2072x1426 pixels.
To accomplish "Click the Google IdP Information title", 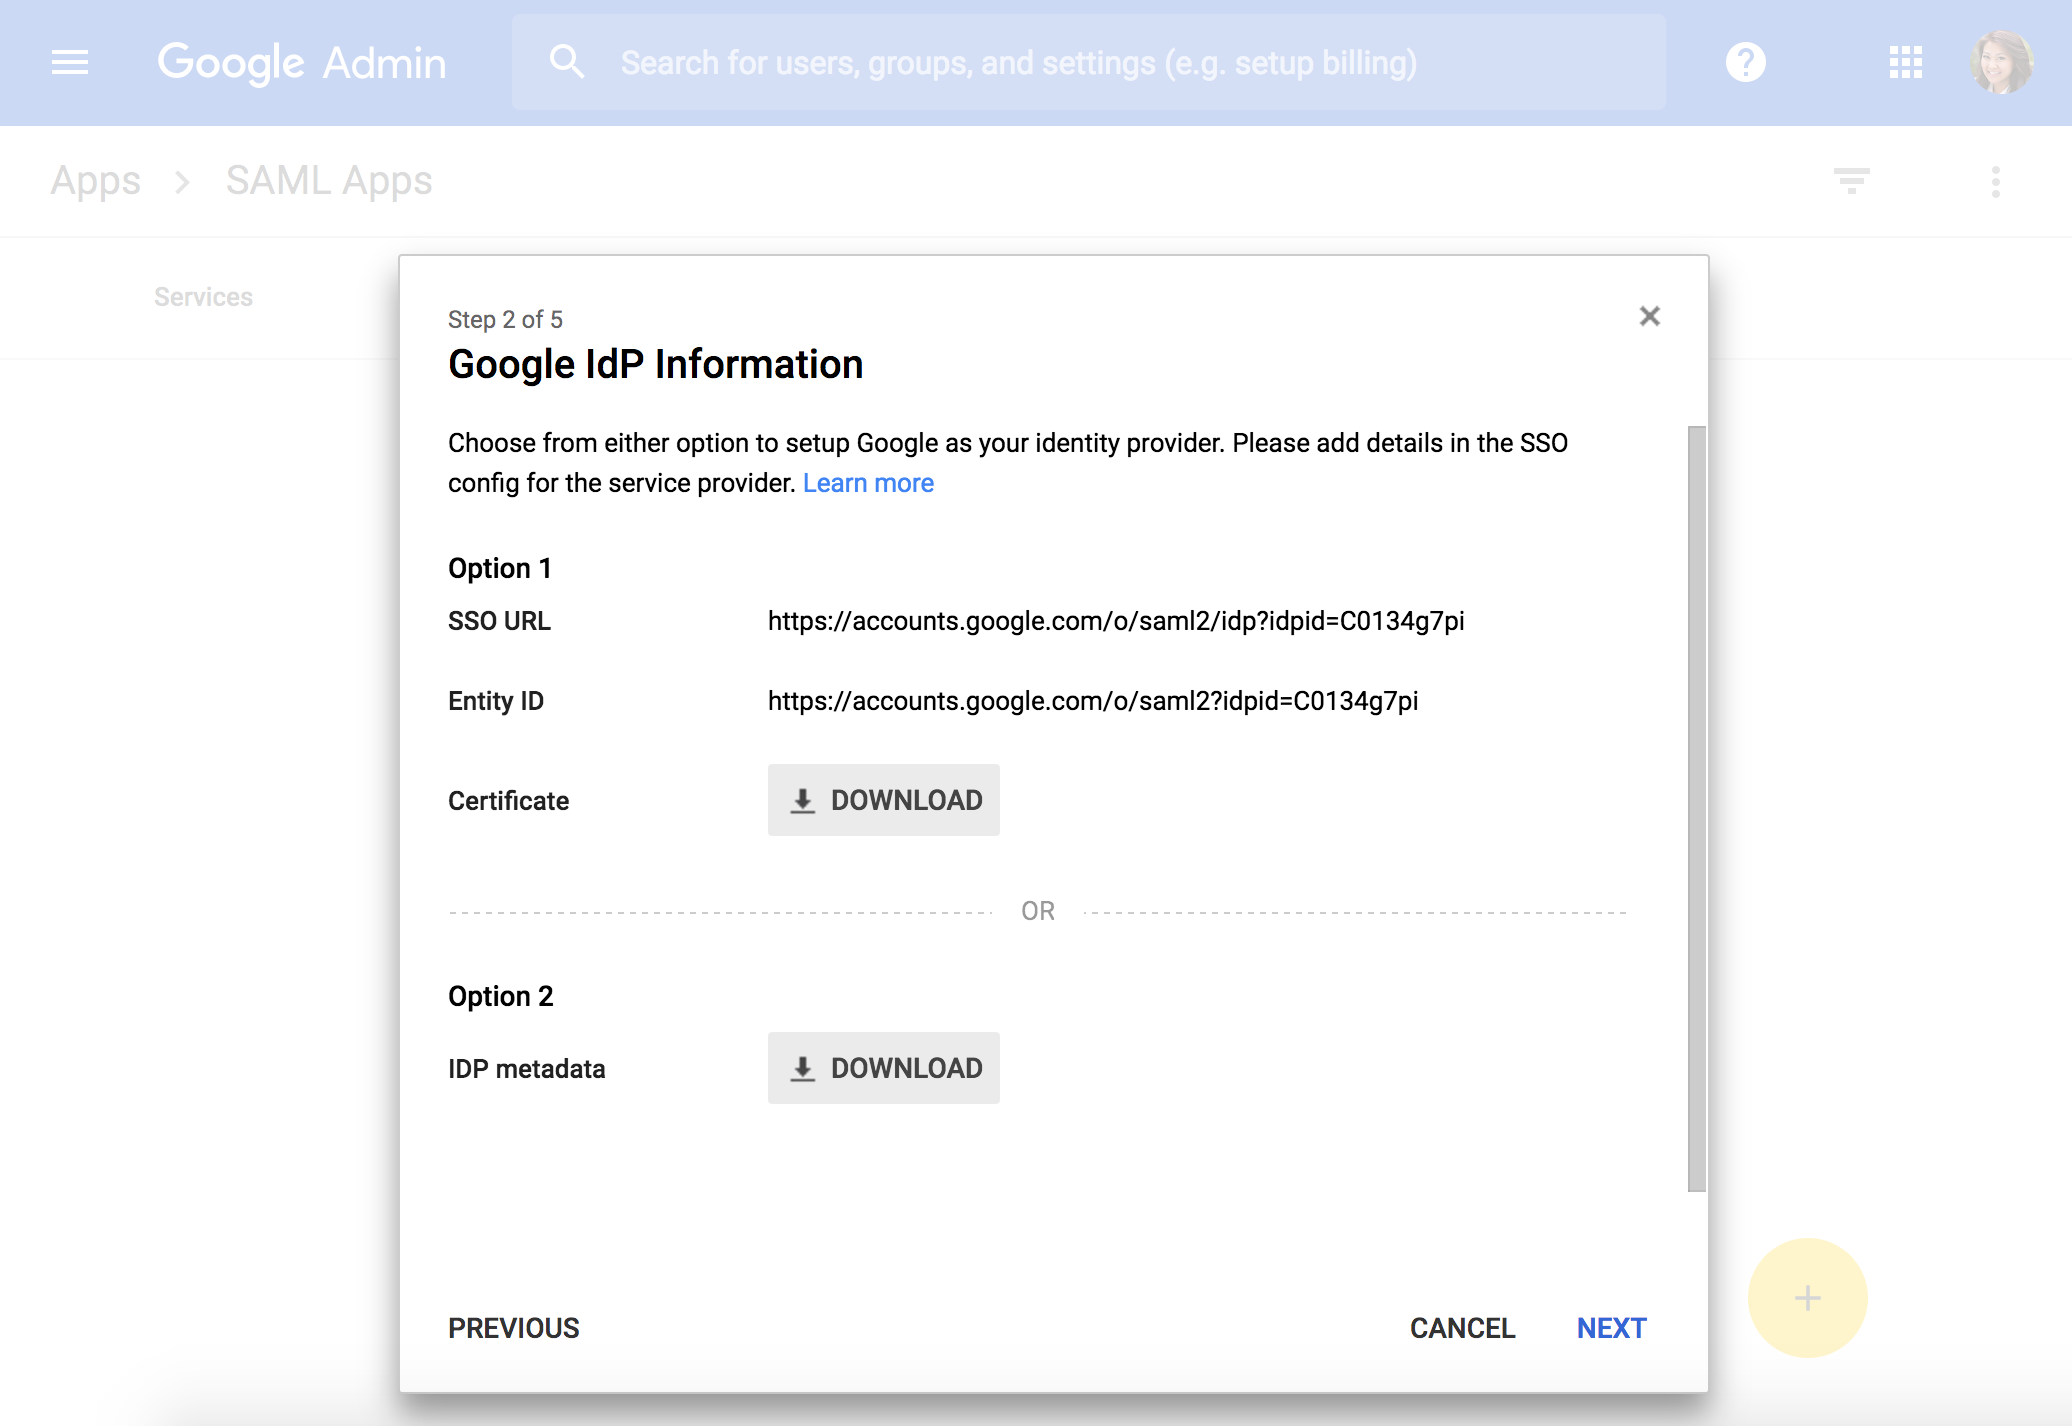I will tap(655, 364).
